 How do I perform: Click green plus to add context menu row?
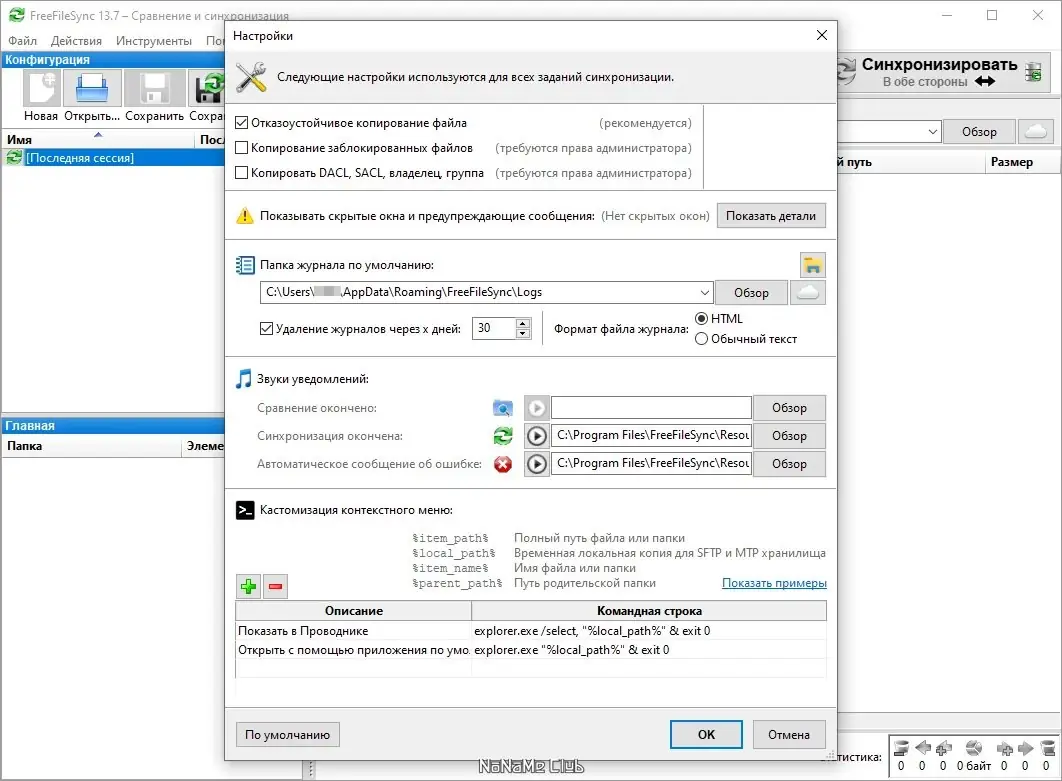pyautogui.click(x=249, y=586)
